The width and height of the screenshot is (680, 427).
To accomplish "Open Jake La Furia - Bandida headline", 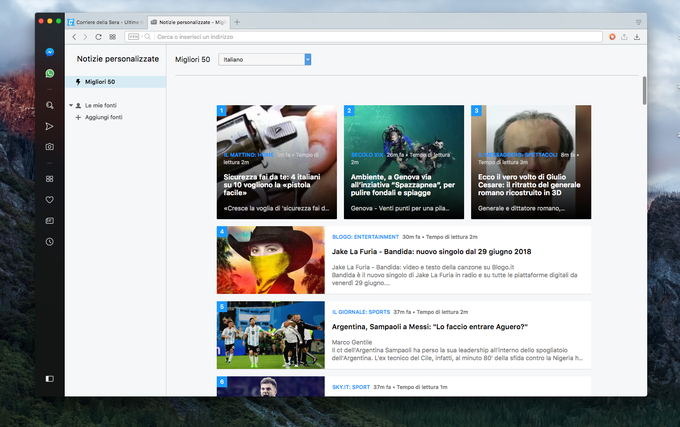I will (432, 251).
